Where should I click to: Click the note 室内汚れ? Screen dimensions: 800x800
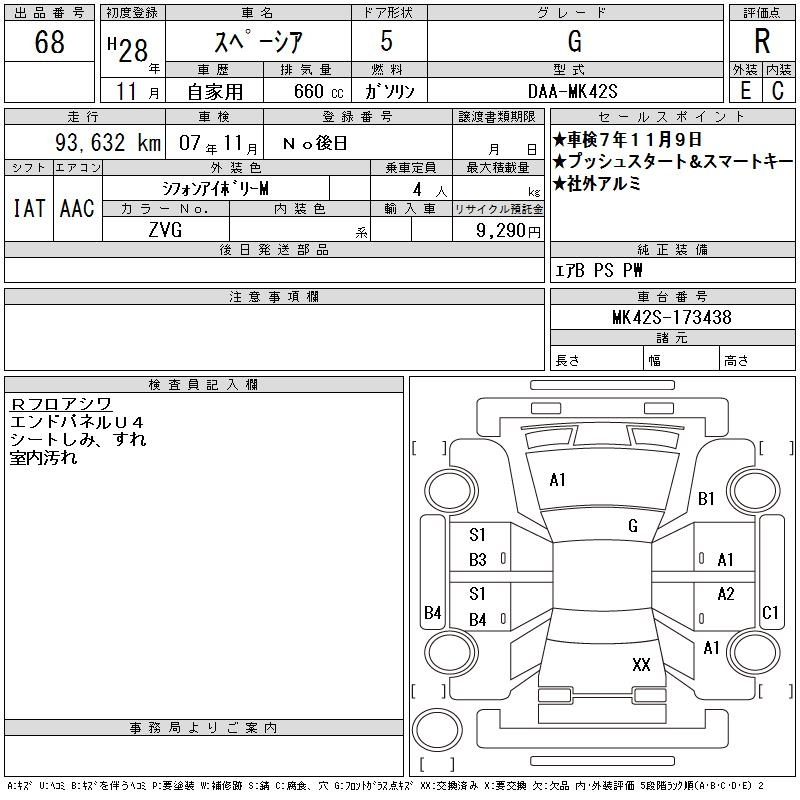pyautogui.click(x=43, y=458)
